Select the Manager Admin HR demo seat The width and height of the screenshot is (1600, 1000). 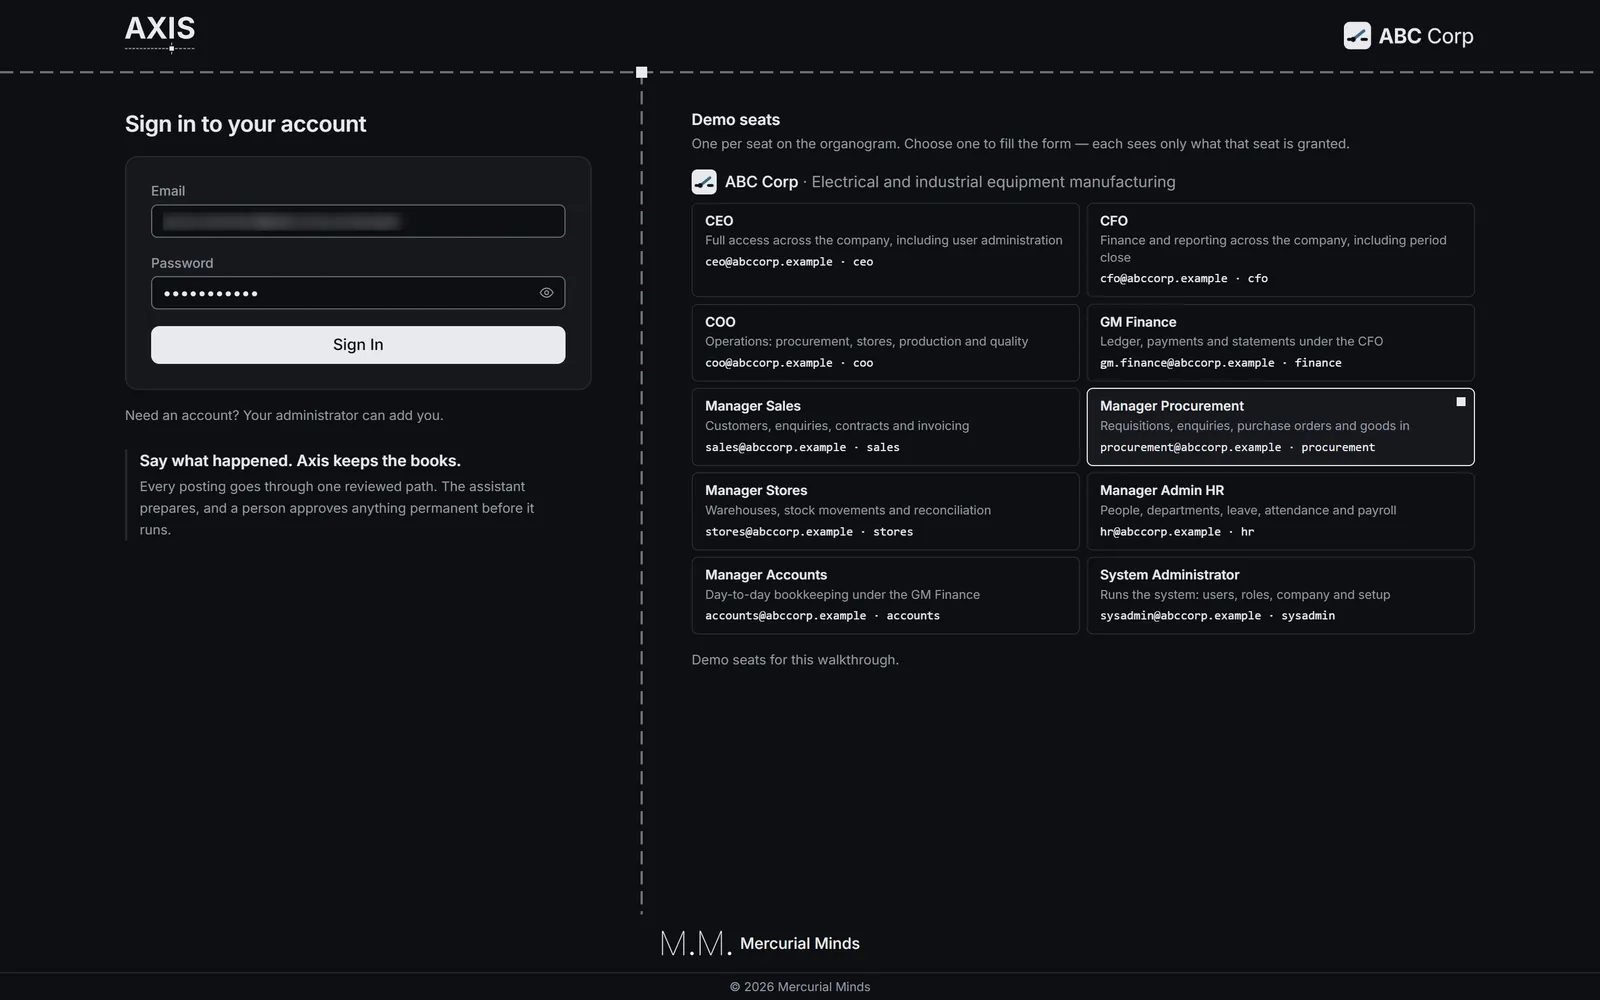[x=1280, y=511]
